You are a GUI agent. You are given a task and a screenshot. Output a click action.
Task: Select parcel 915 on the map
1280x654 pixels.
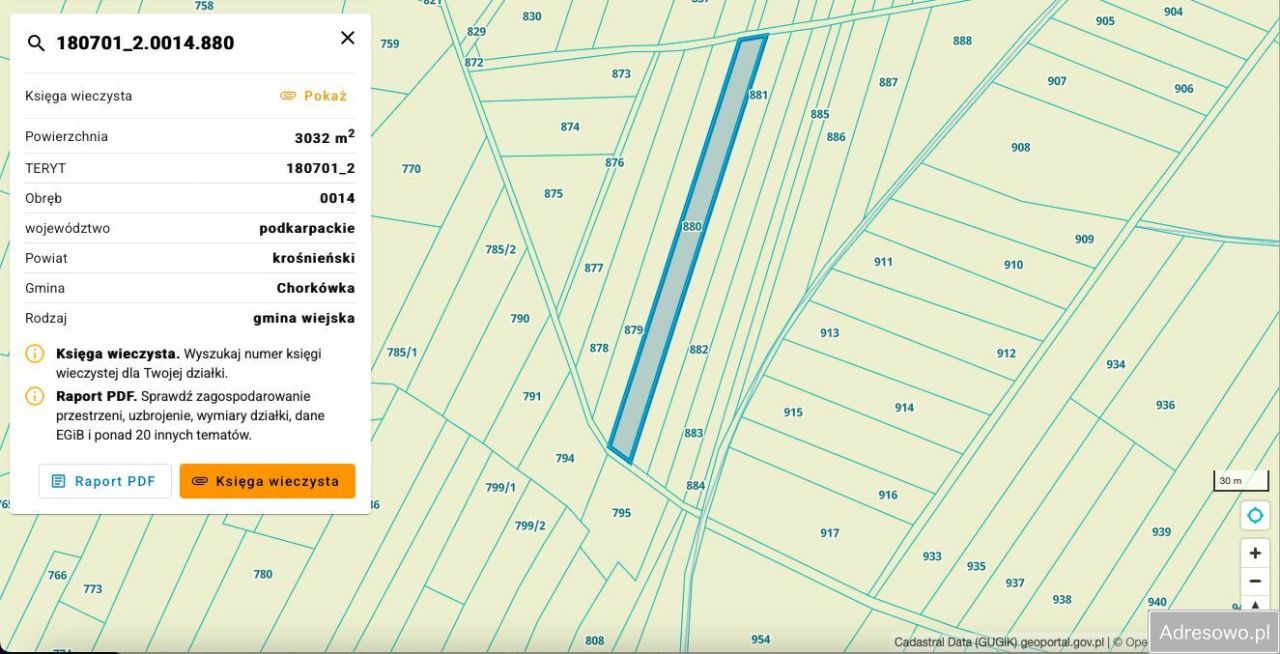793,412
